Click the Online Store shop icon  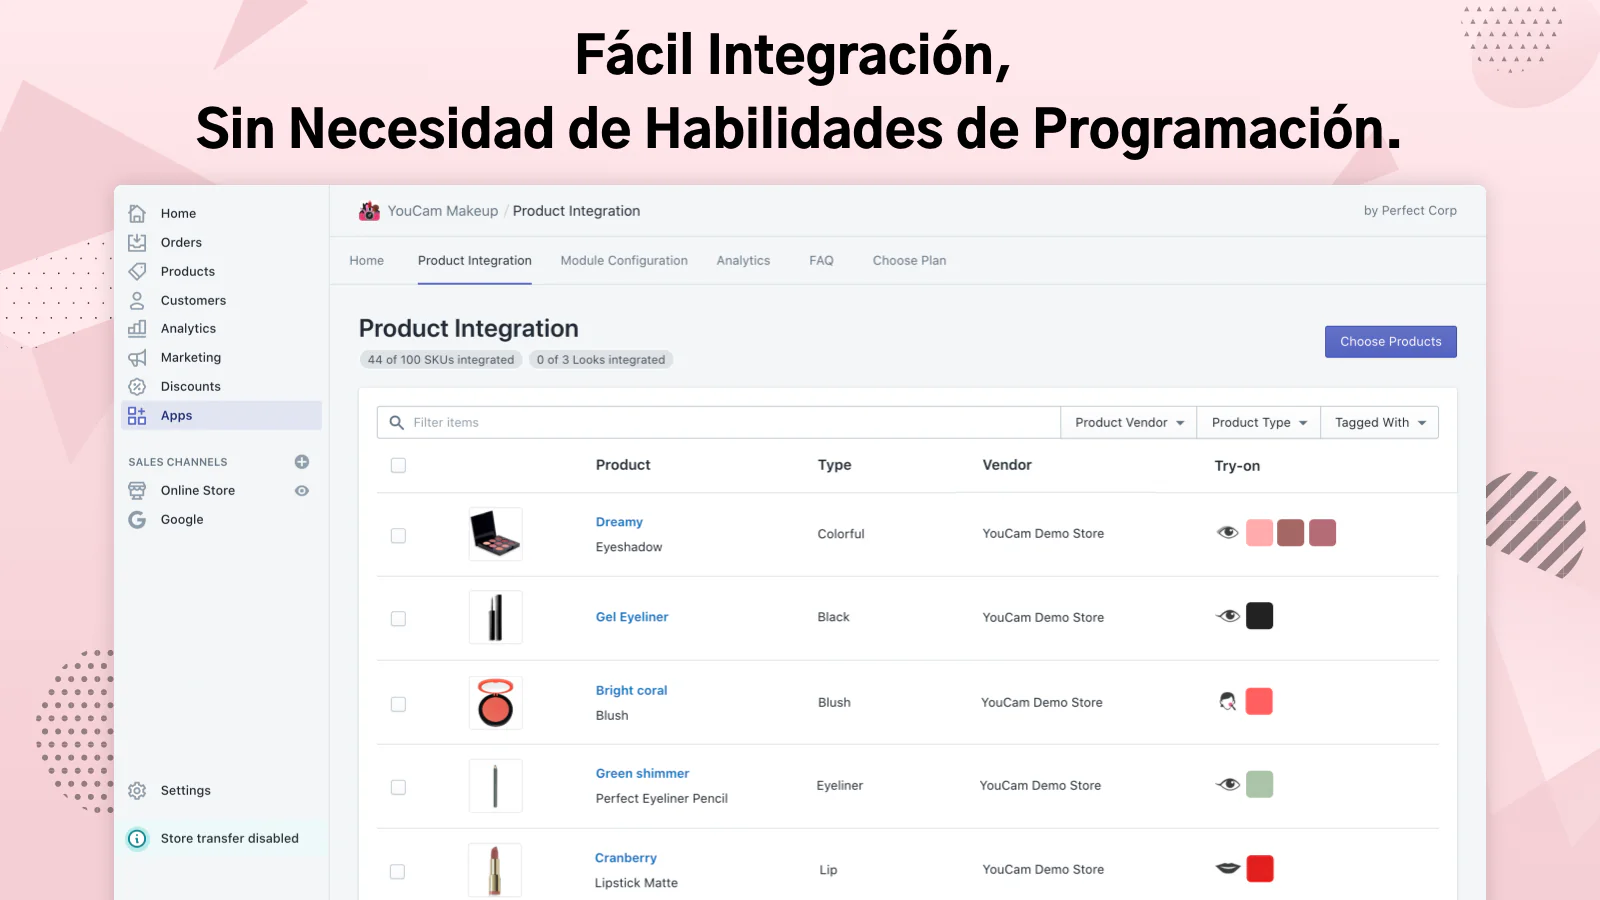point(137,490)
